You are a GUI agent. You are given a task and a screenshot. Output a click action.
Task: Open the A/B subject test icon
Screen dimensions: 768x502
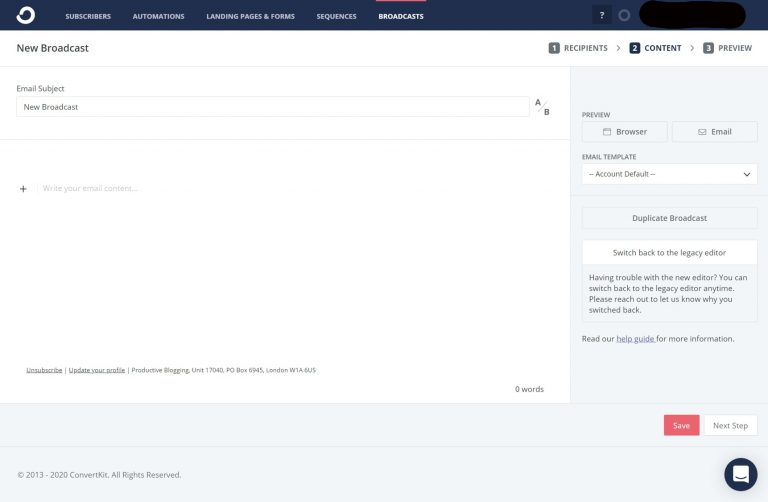[542, 107]
